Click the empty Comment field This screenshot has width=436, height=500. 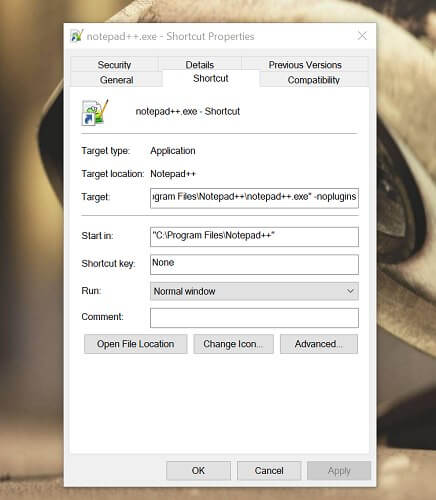coord(254,318)
